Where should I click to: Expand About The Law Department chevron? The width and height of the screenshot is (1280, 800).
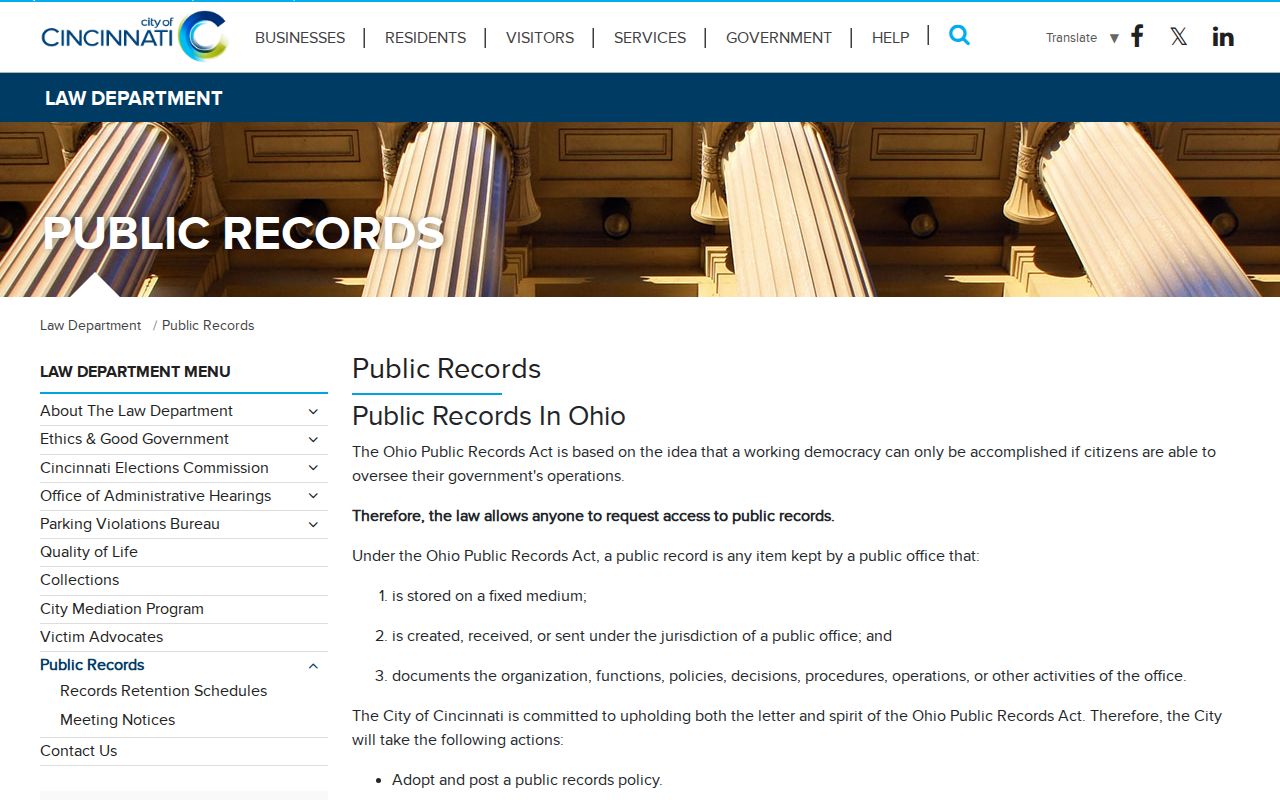[313, 411]
